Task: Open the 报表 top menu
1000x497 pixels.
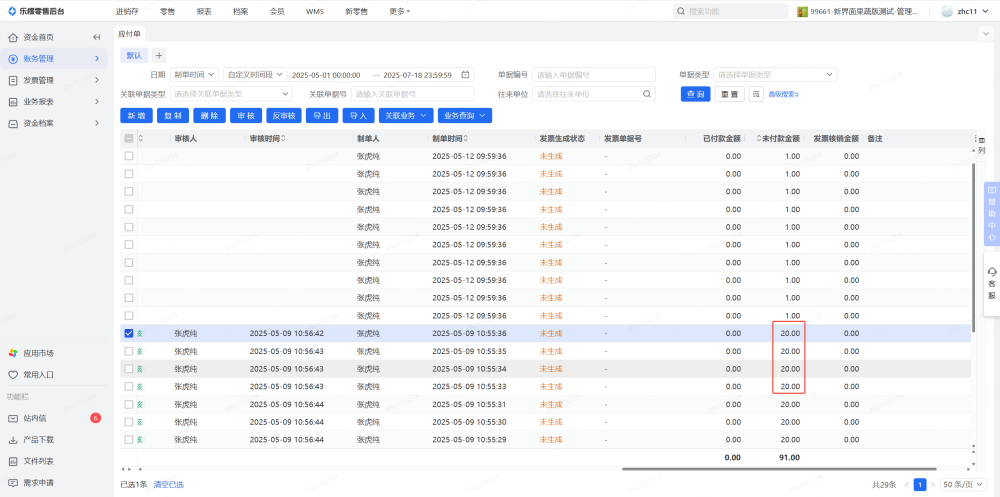Action: pos(204,11)
